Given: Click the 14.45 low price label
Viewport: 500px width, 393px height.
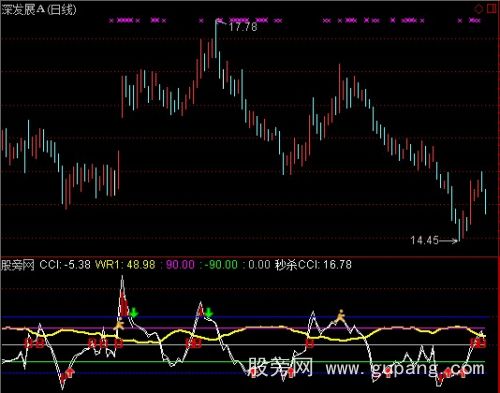Looking at the screenshot, I should pyautogui.click(x=424, y=240).
